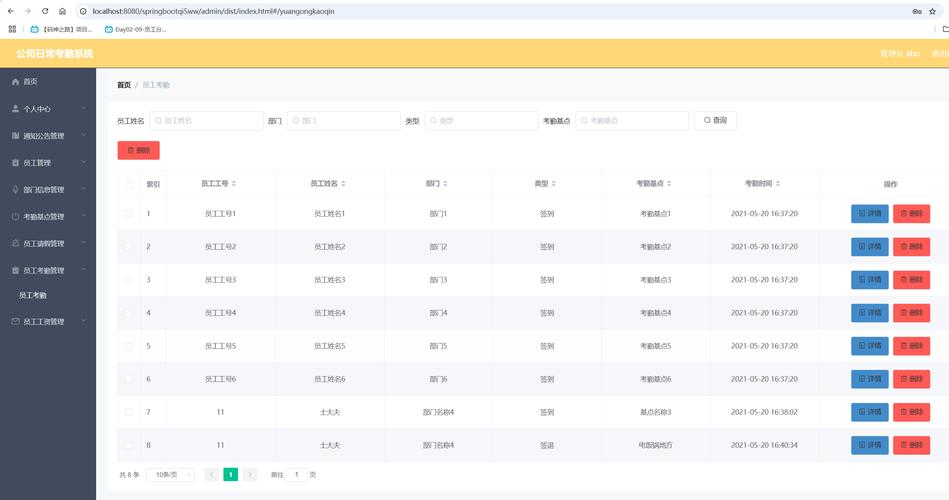The image size is (949, 500).
Task: Check the checkbox for row 3
Action: pyautogui.click(x=128, y=280)
